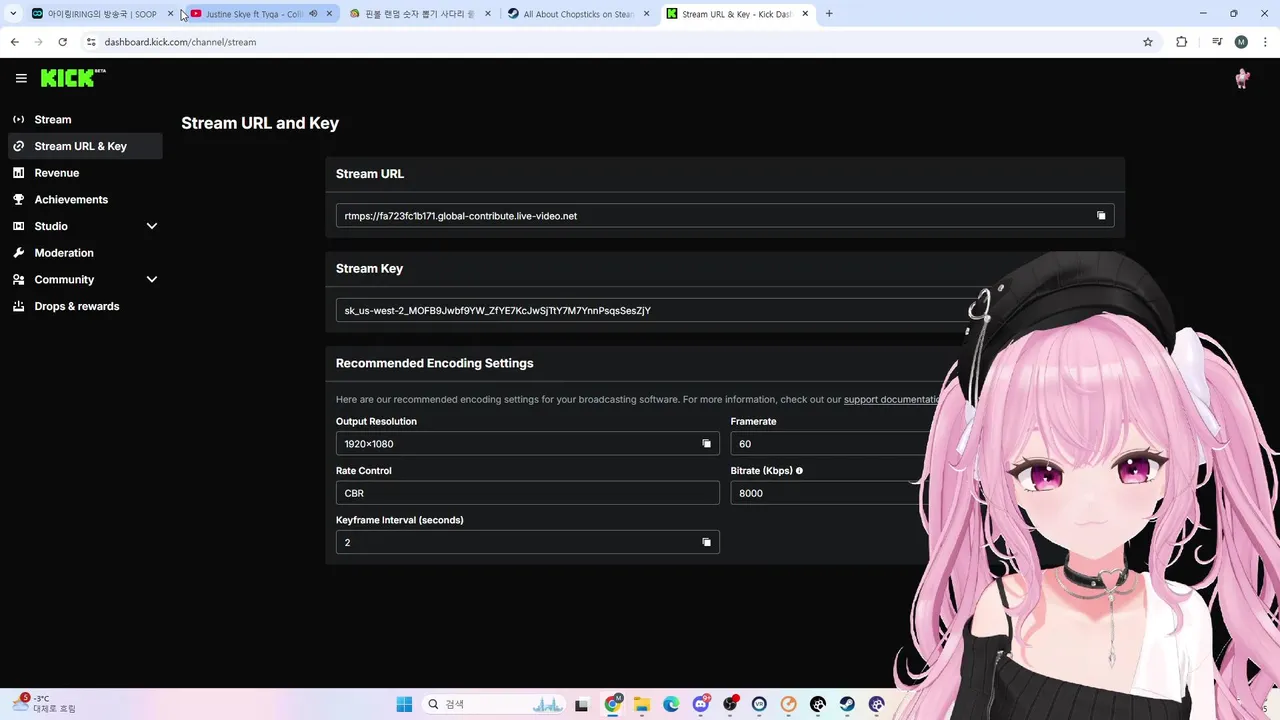
Task: Go back in browser
Action: [14, 42]
